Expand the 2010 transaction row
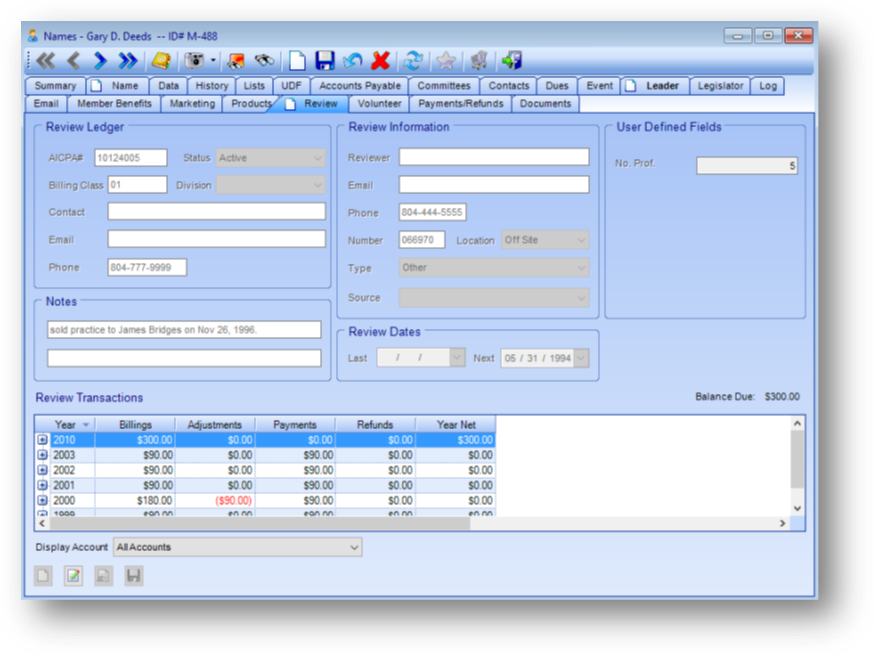This screenshot has width=874, height=654. 42,440
